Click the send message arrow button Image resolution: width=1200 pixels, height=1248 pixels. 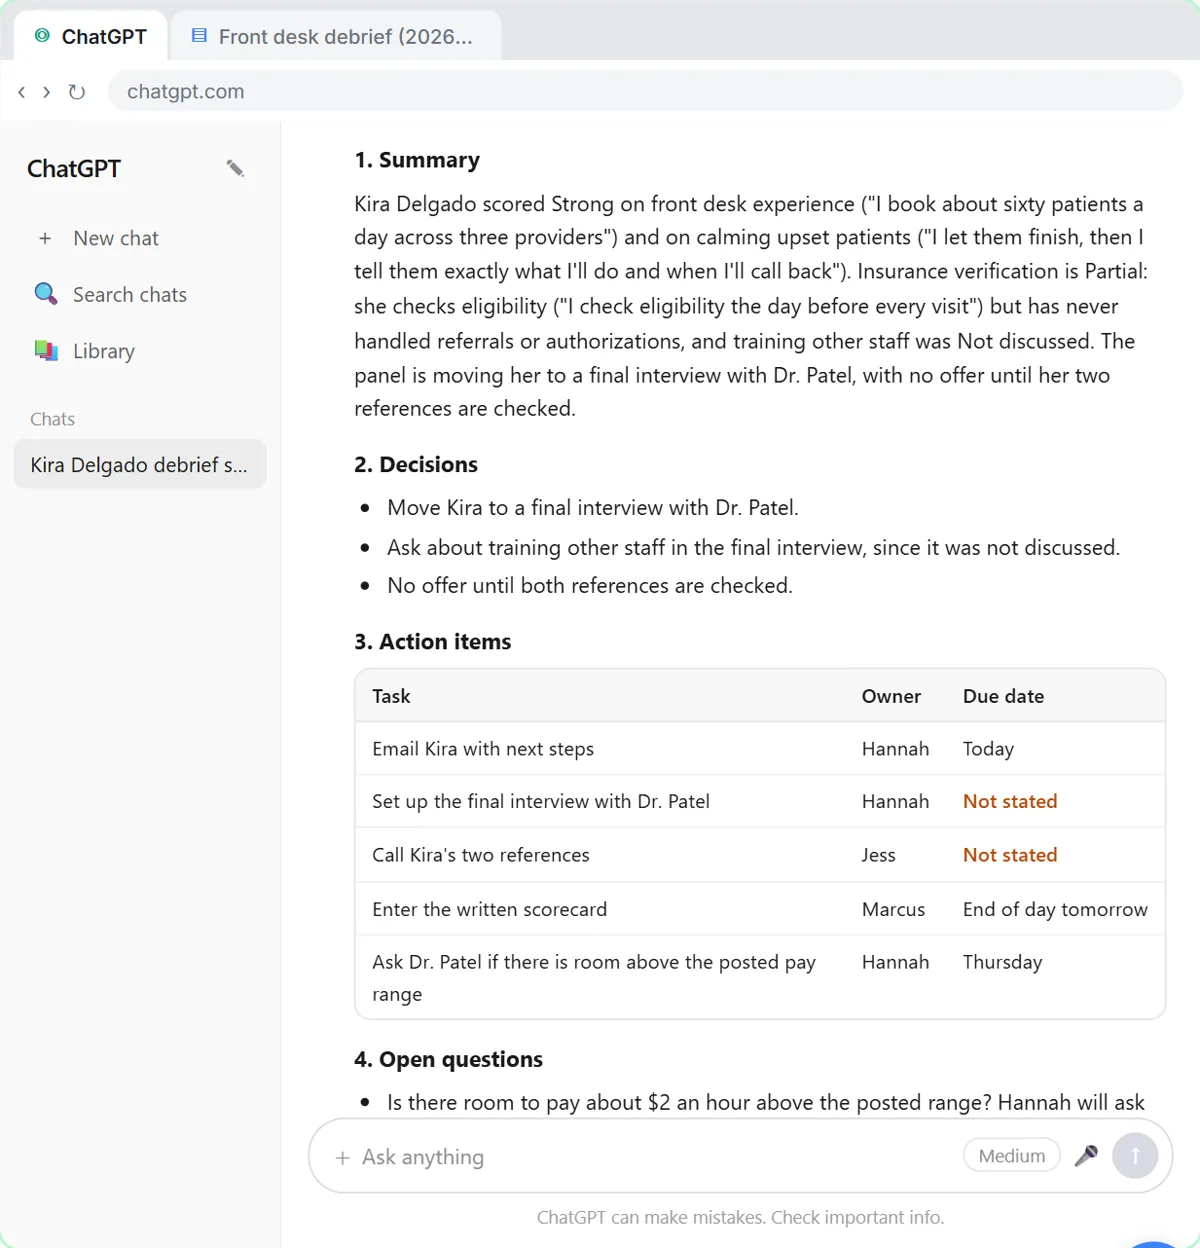point(1135,1156)
